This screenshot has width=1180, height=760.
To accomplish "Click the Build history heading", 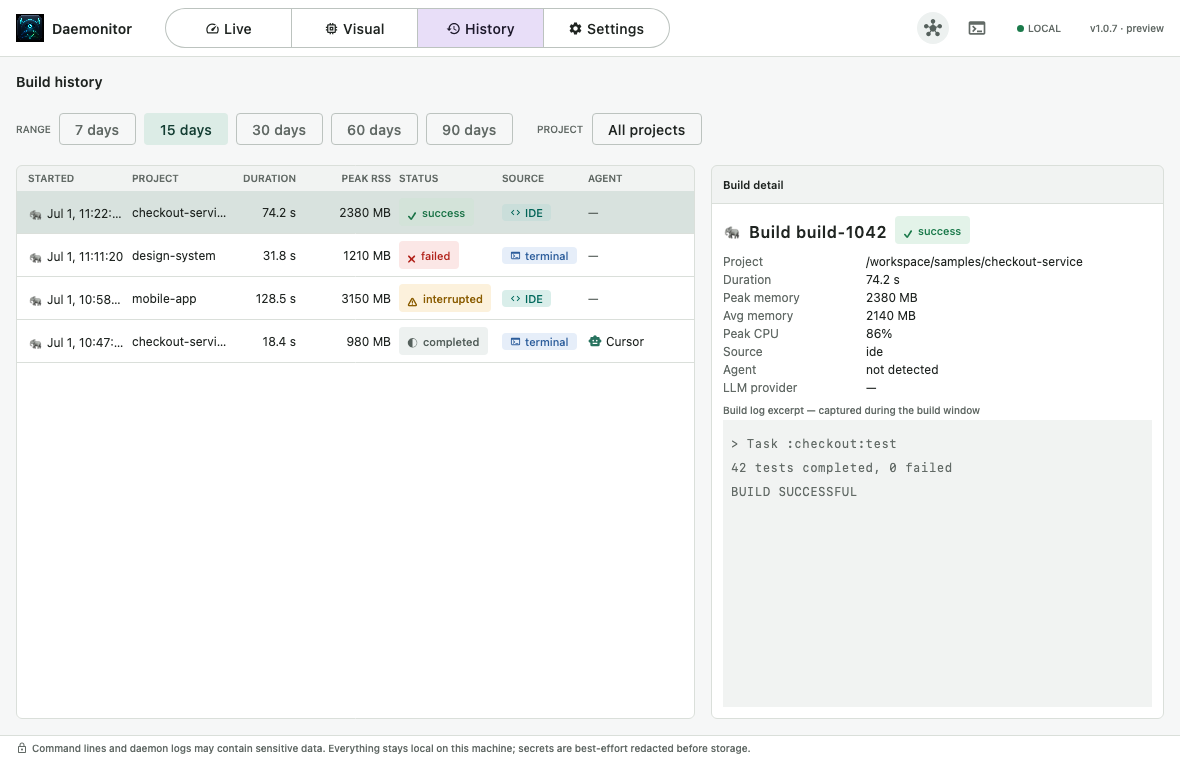I will click(59, 82).
